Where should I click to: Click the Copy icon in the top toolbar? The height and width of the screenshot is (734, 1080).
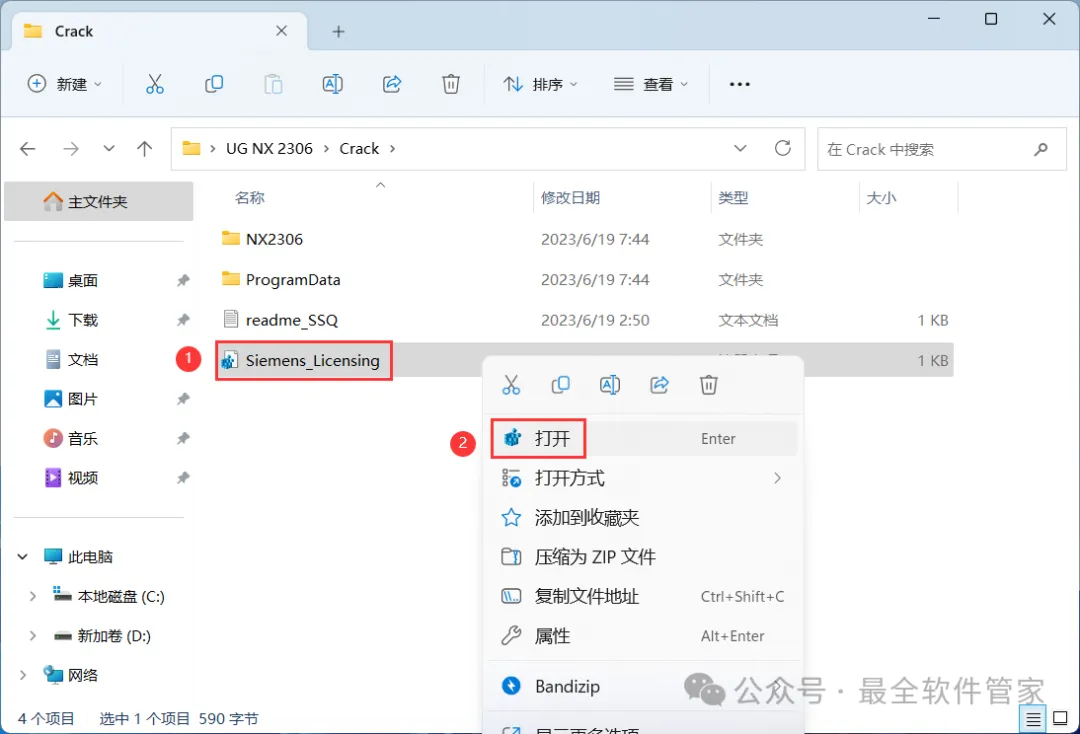click(214, 84)
